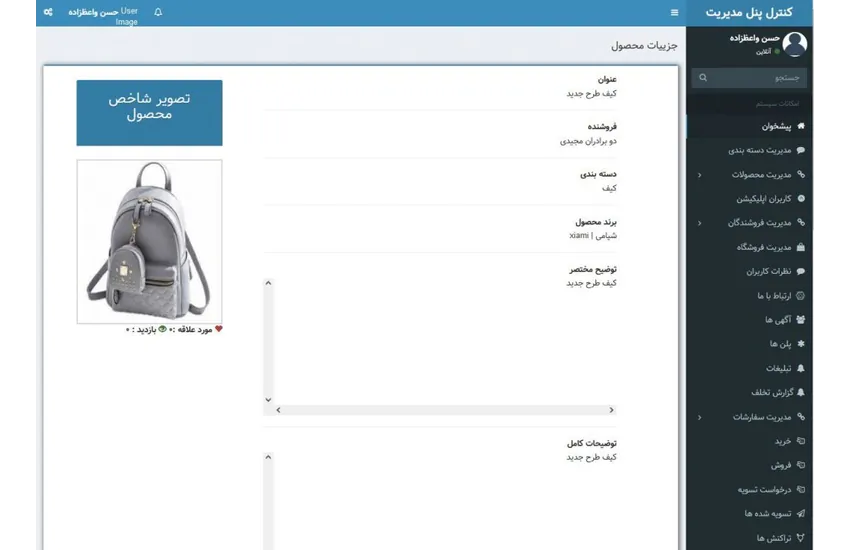Click up arrow of توضیح مختصر scrollbar

(268, 283)
